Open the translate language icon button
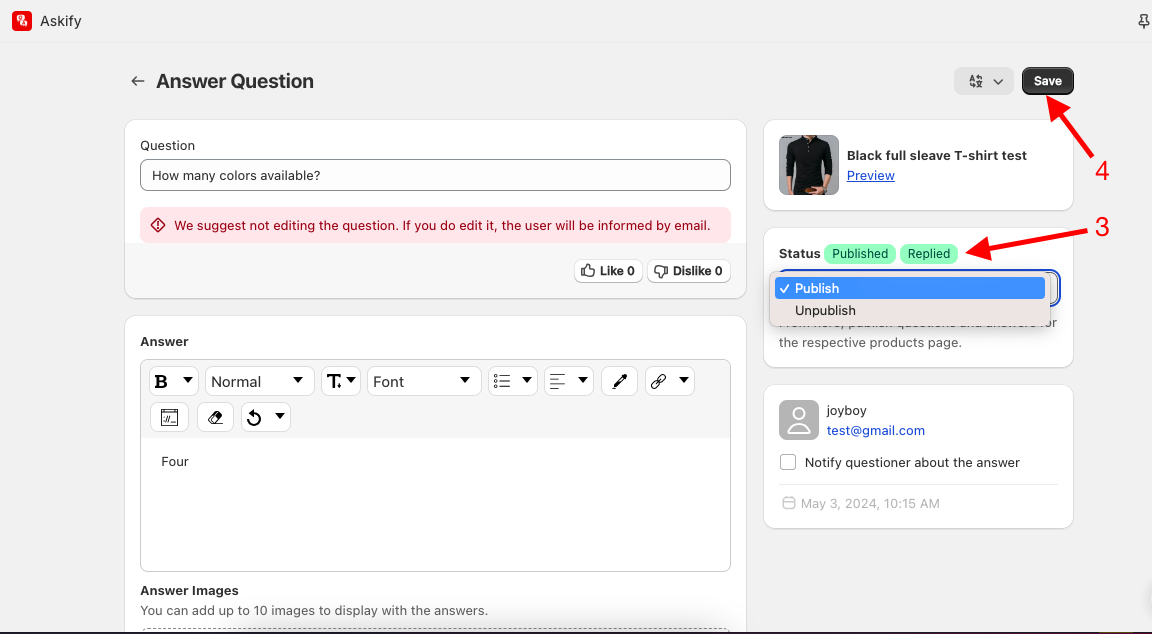The image size is (1152, 634). 976,82
